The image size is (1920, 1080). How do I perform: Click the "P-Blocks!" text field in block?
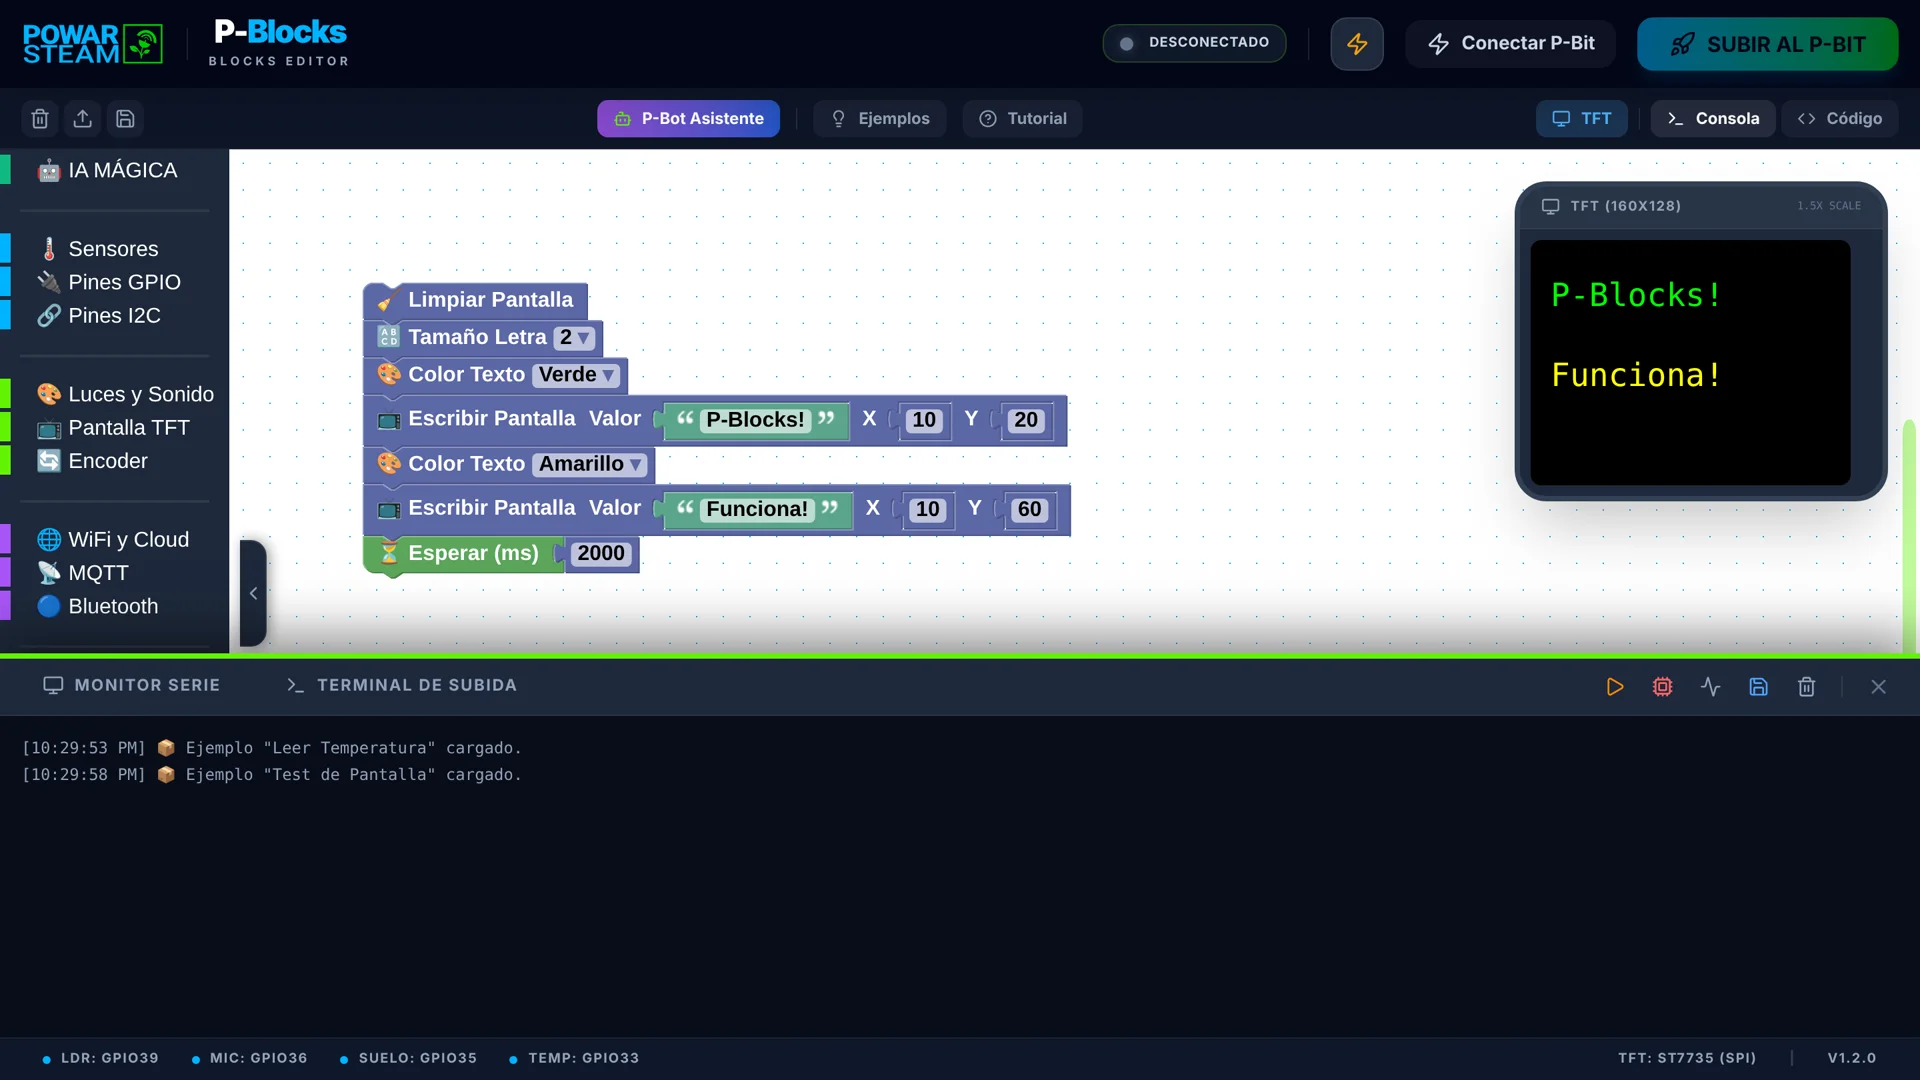755,420
